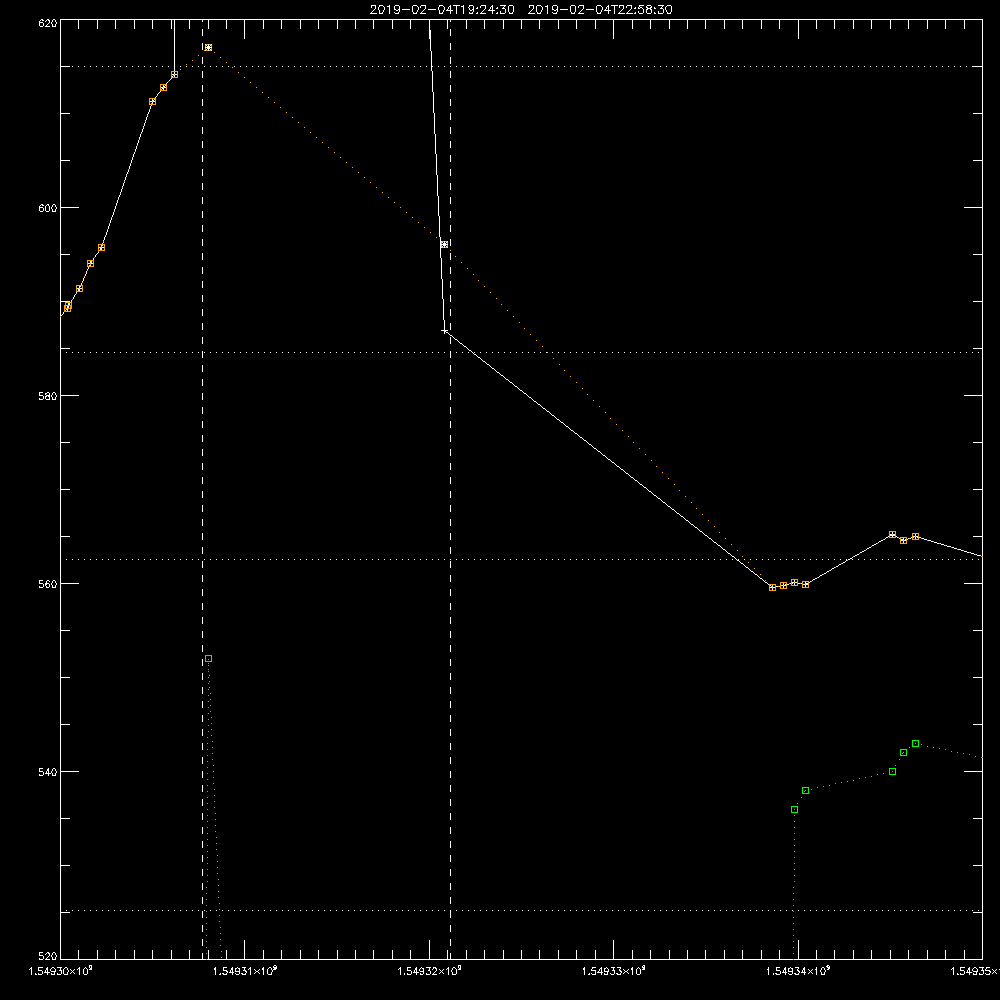1000x1000 pixels.
Task: Pick the orange peak marker near value 617
Action: click(x=209, y=48)
